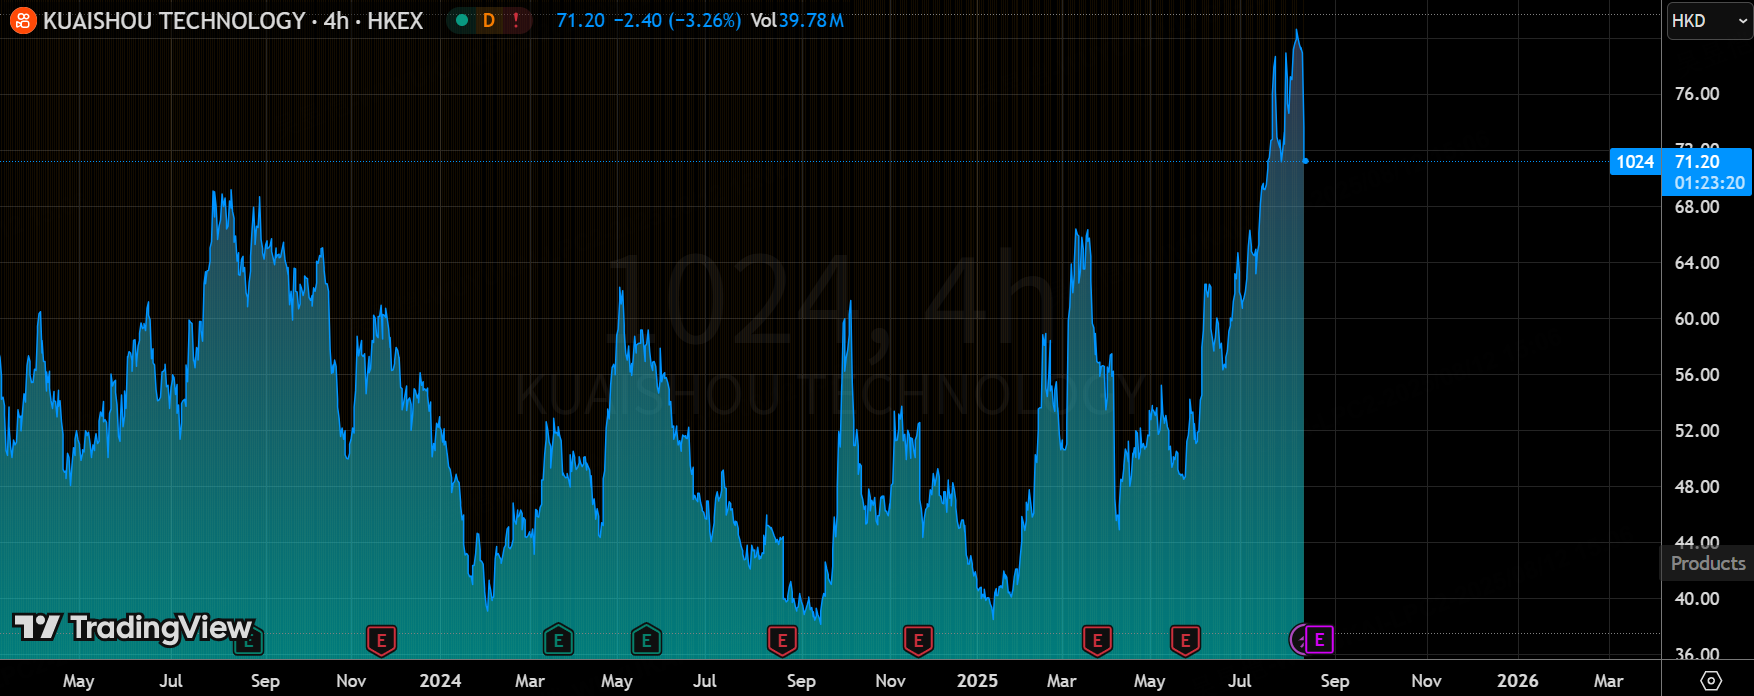Open magenta upcoming earnings E marker

pos(1319,639)
